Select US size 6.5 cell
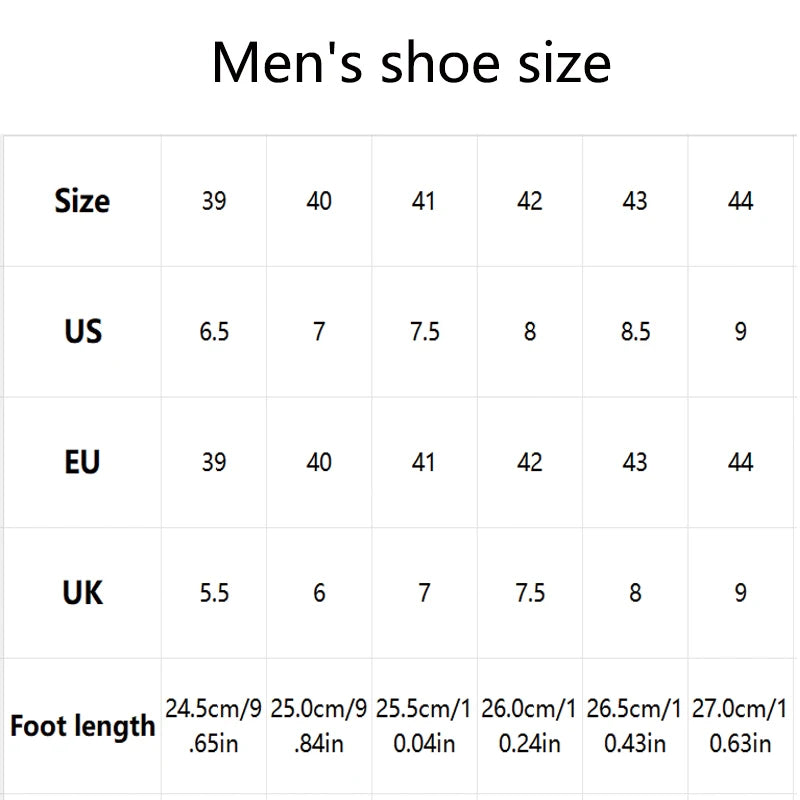The image size is (800, 800). [x=214, y=331]
